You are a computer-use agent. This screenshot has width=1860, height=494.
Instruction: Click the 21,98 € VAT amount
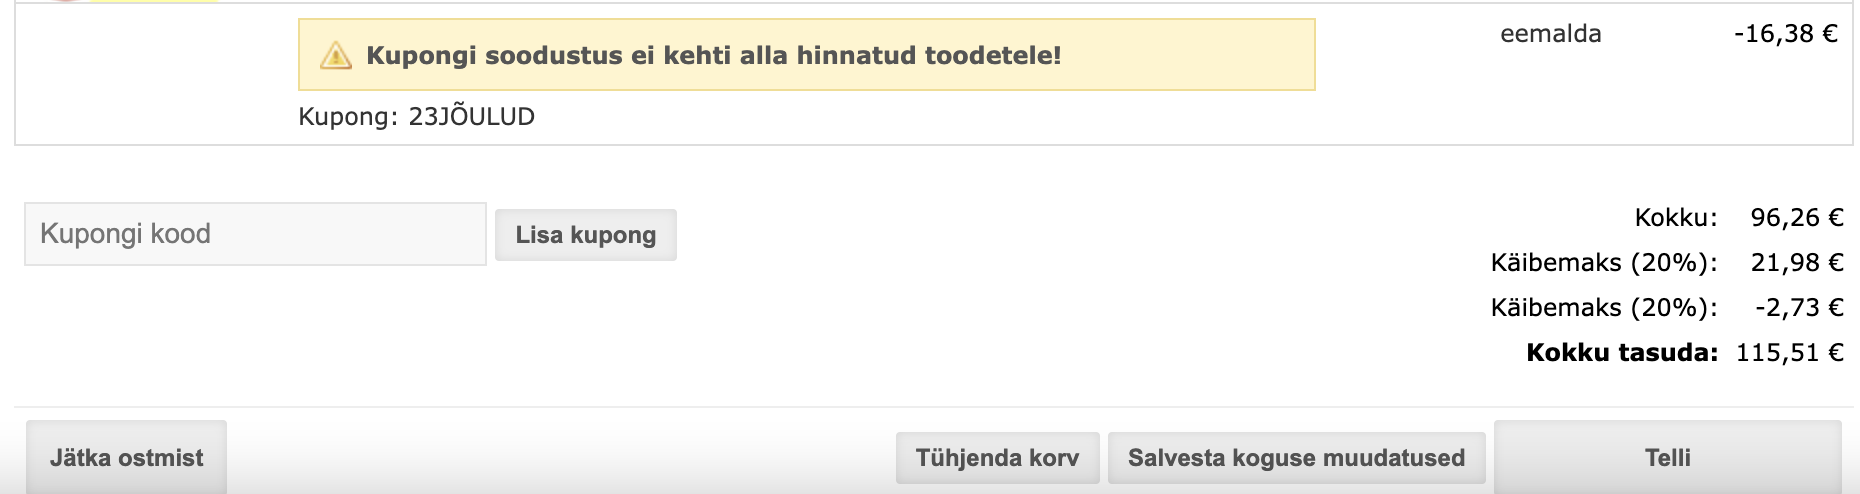(x=1796, y=263)
